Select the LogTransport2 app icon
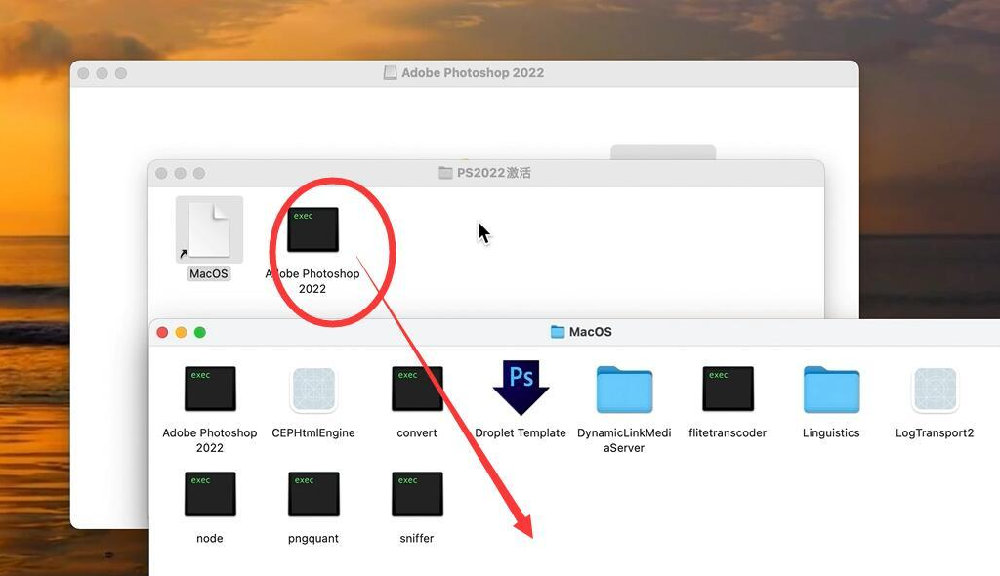1000x576 pixels. (935, 389)
